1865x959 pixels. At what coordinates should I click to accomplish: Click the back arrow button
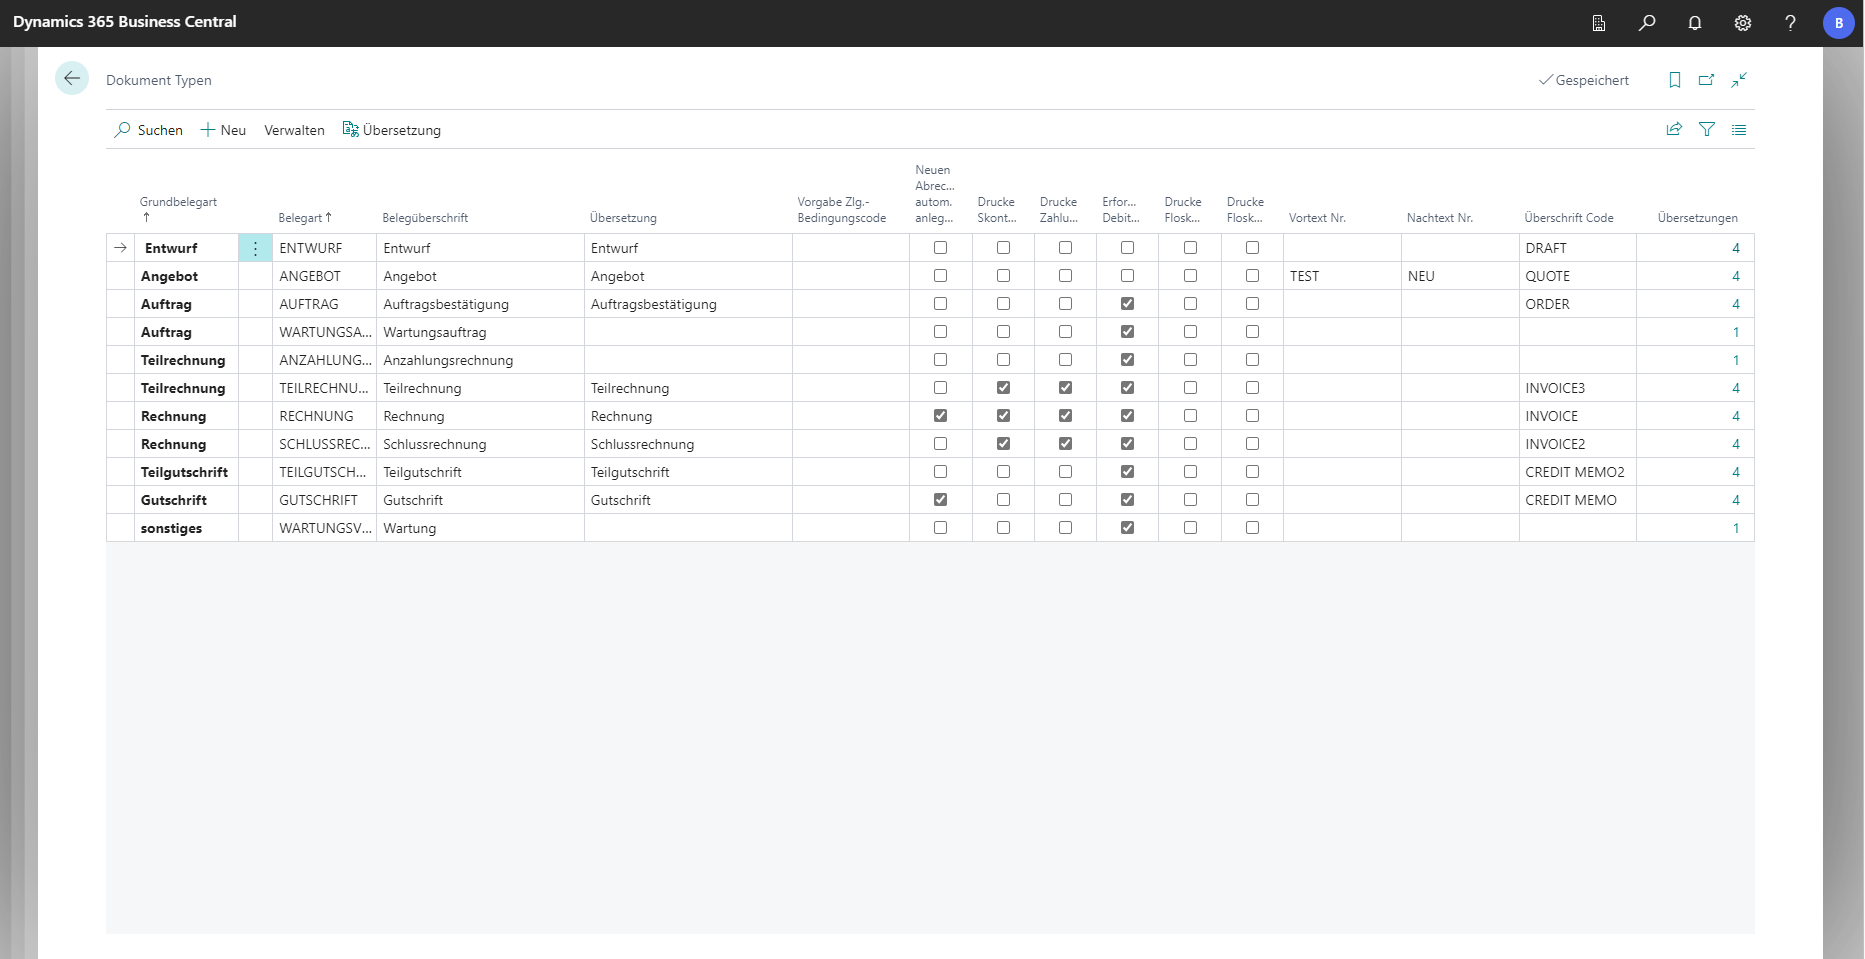[72, 78]
